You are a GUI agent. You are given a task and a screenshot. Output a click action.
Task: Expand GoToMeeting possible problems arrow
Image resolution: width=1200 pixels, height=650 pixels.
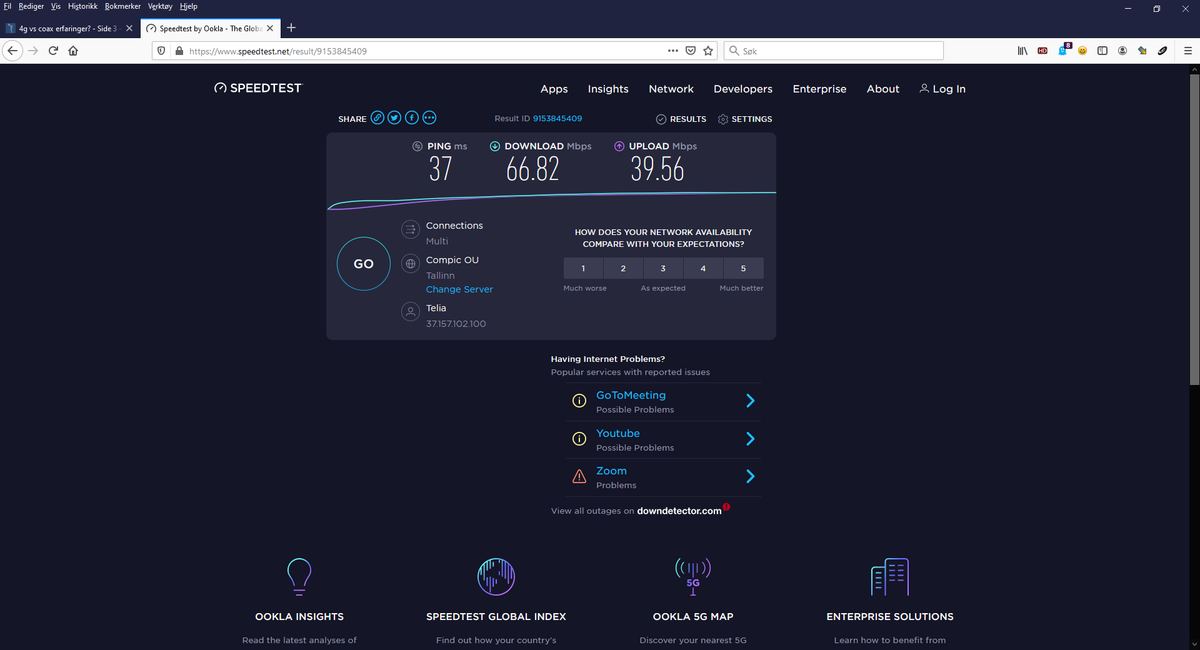[x=750, y=401]
